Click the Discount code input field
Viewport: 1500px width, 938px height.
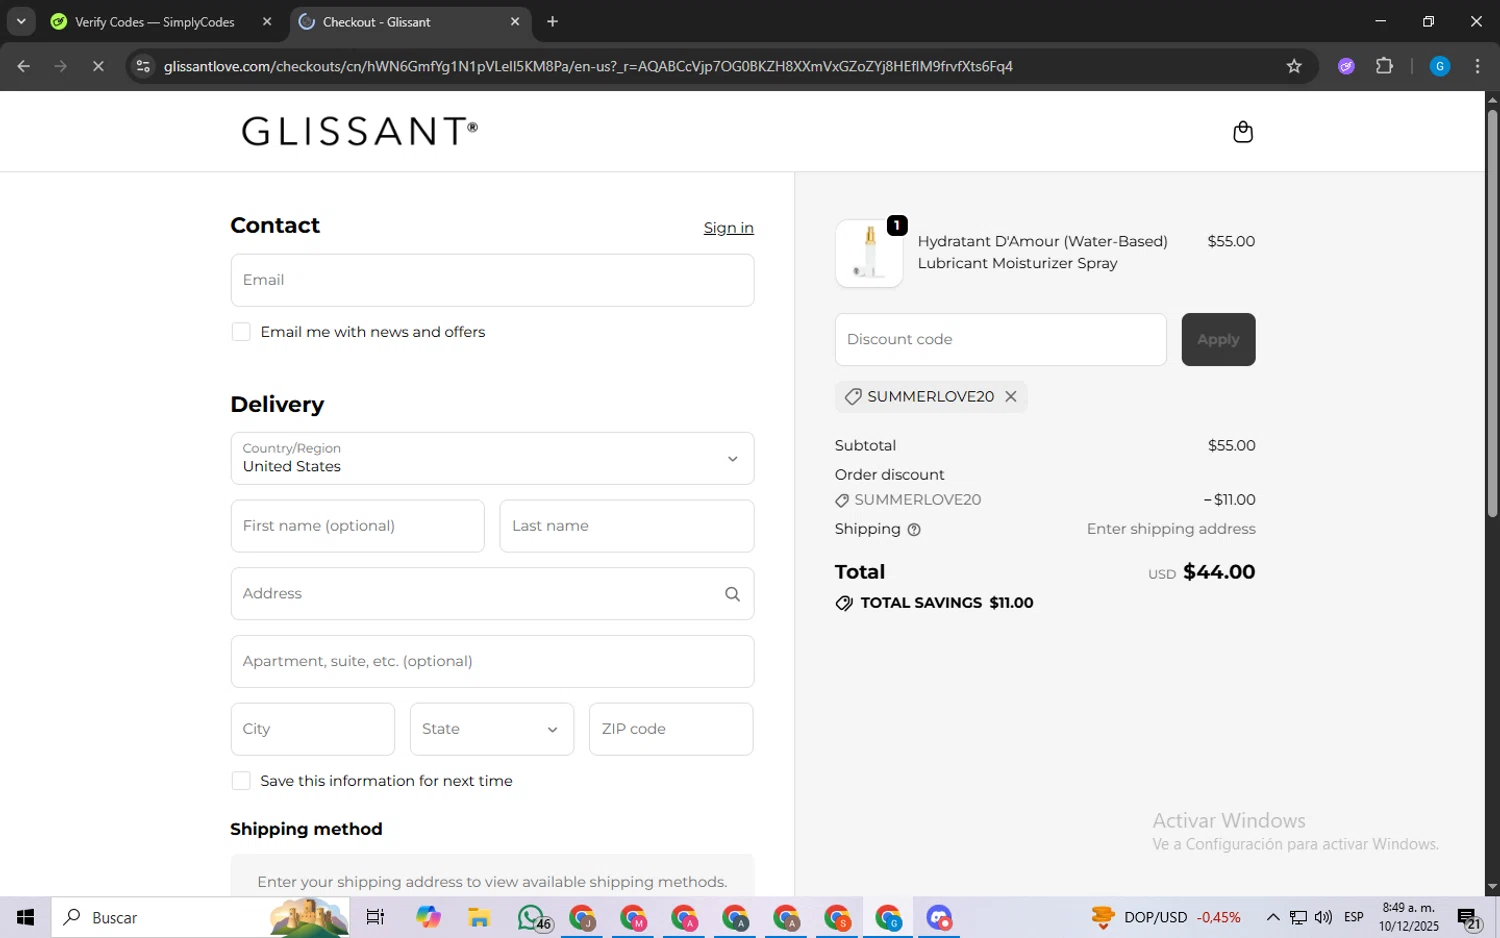coord(1000,340)
